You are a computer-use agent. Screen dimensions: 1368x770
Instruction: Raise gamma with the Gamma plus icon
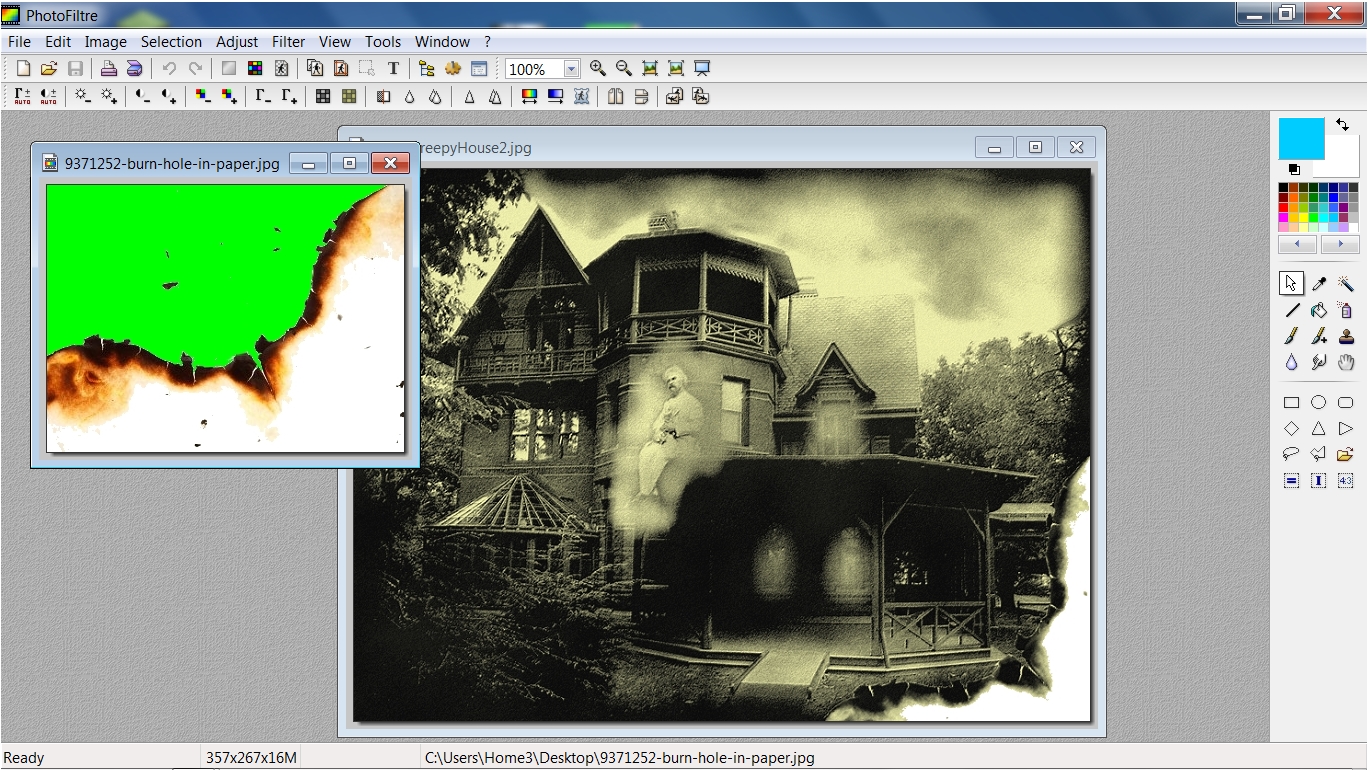click(x=289, y=96)
